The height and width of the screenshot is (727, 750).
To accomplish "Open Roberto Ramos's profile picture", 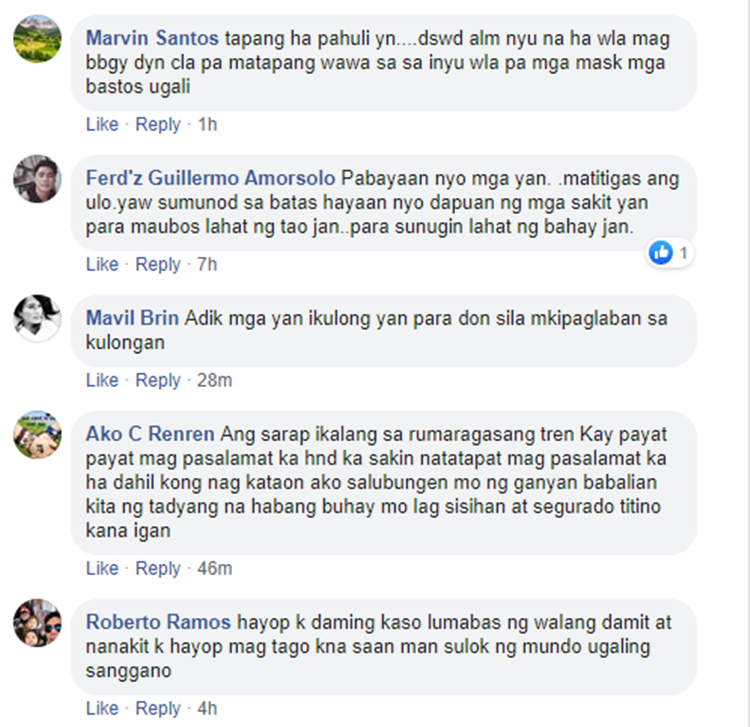I will [x=37, y=623].
